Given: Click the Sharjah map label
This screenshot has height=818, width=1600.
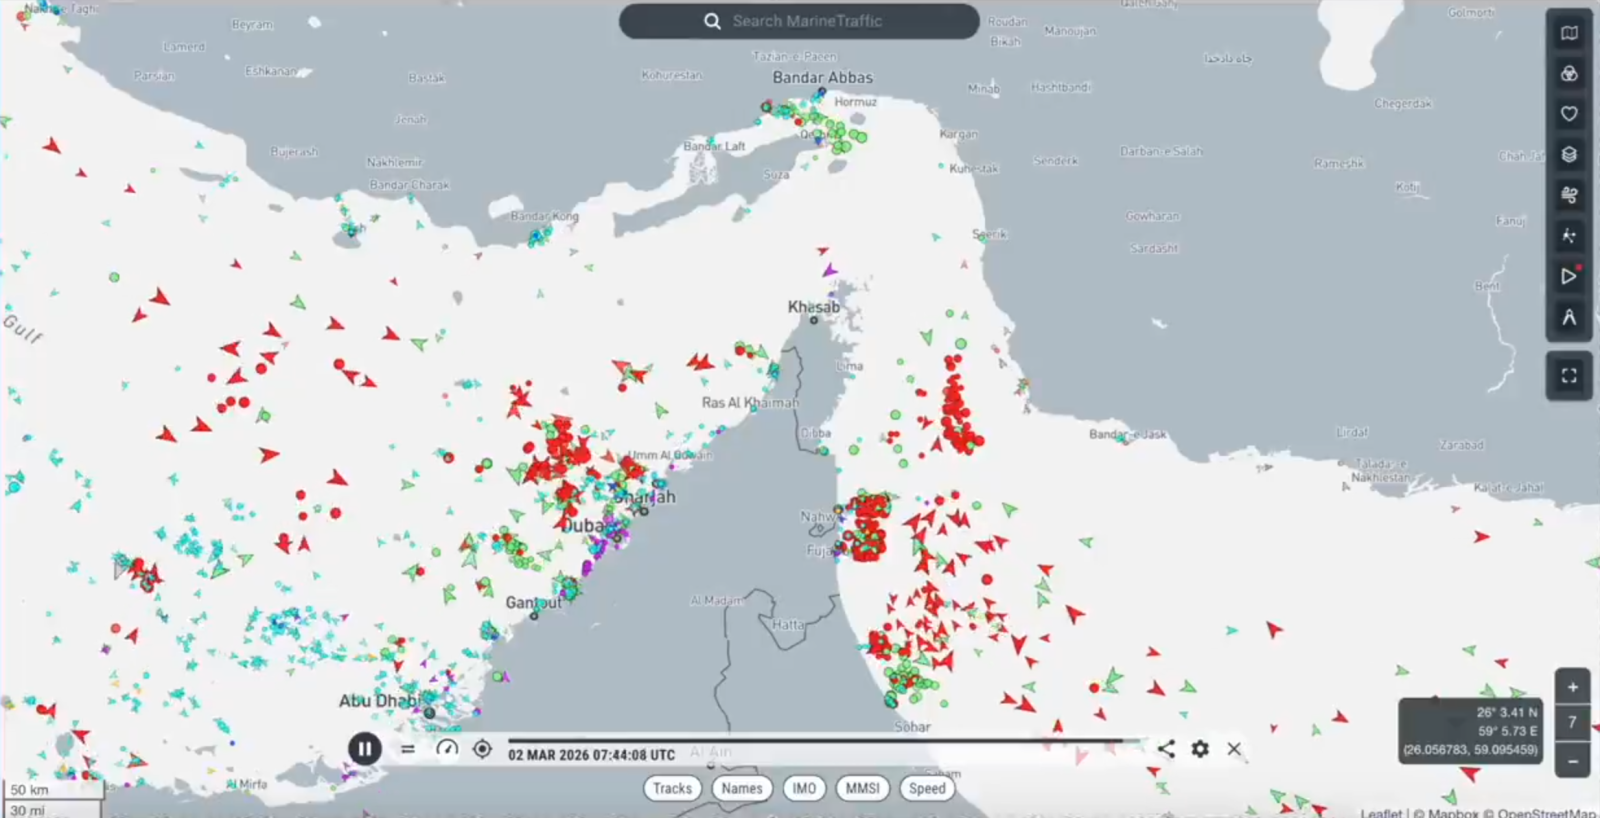Looking at the screenshot, I should [646, 496].
